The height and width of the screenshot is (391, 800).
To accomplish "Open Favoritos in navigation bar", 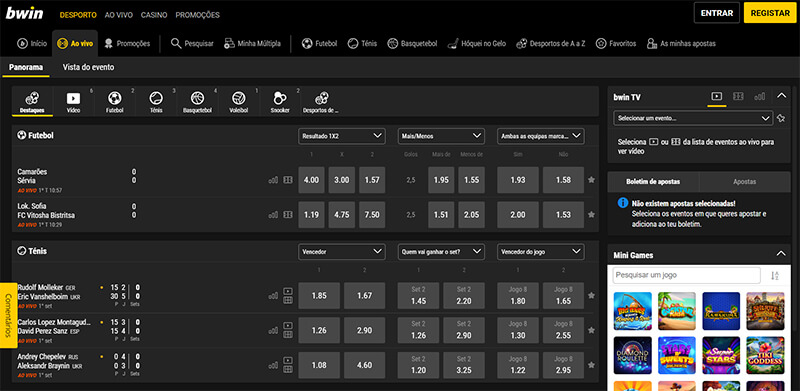I will pos(616,43).
